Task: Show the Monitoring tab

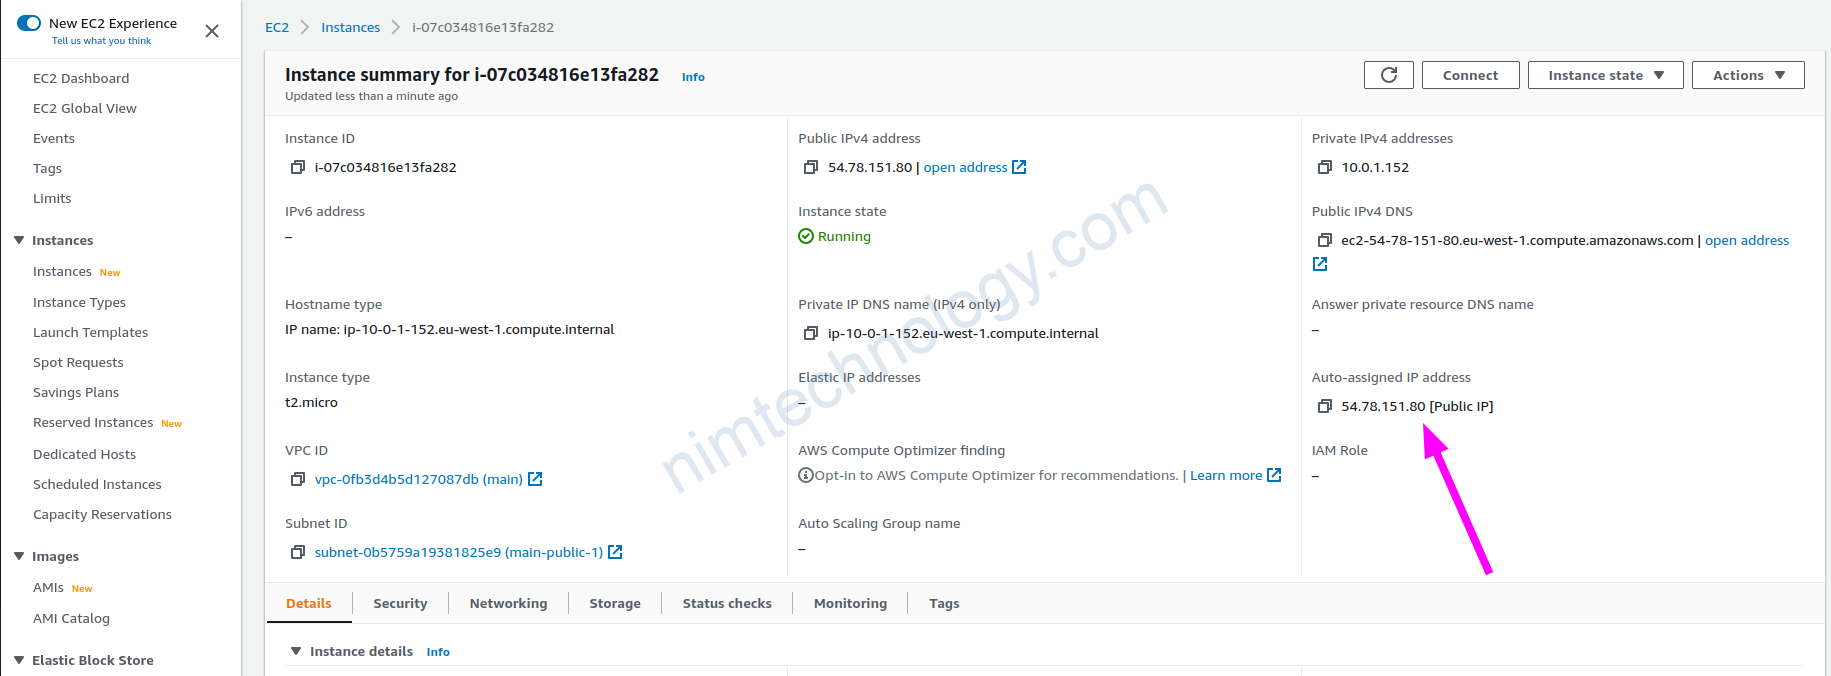Action: [x=850, y=603]
